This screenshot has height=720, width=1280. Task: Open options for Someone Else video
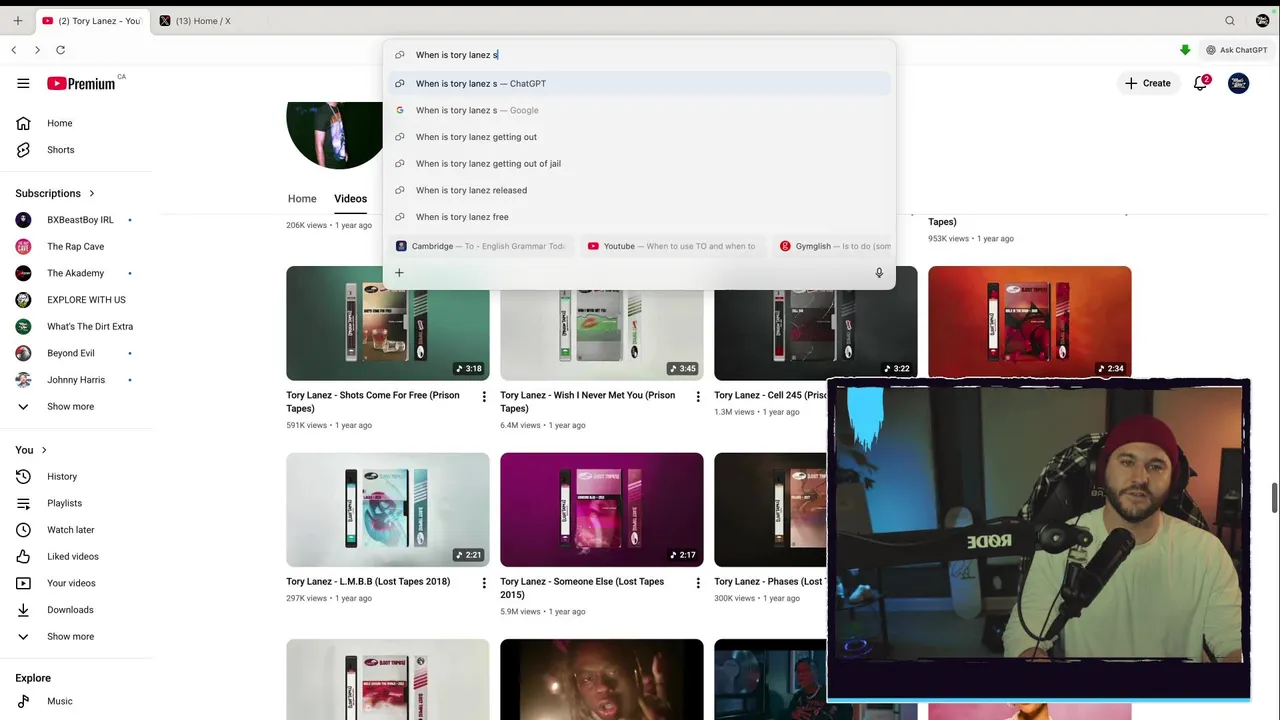point(698,583)
